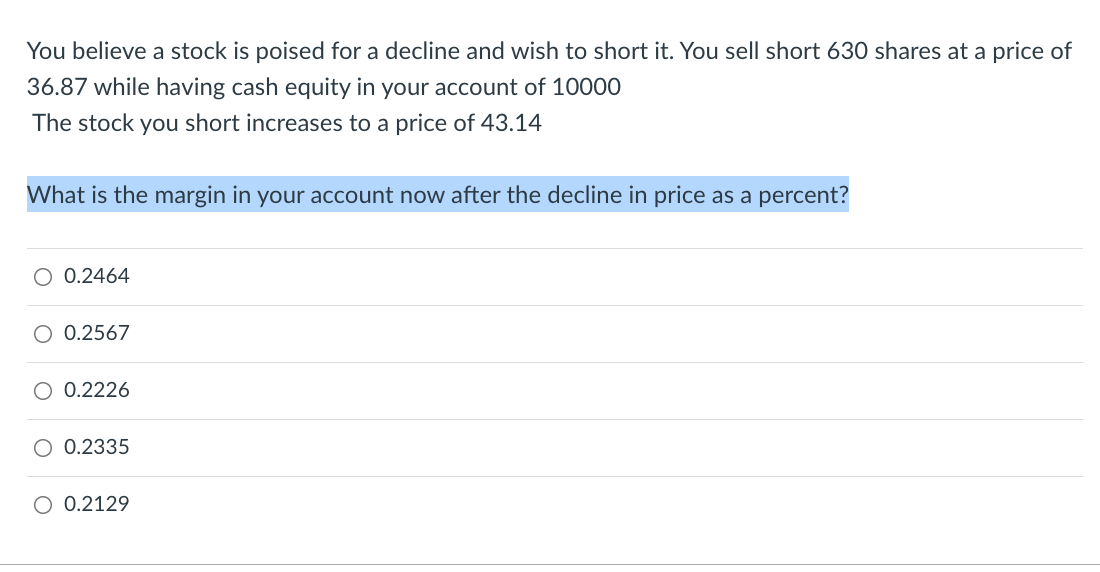Image resolution: width=1100 pixels, height=572 pixels.
Task: Select the 0.2464 radio button
Action: [x=43, y=277]
